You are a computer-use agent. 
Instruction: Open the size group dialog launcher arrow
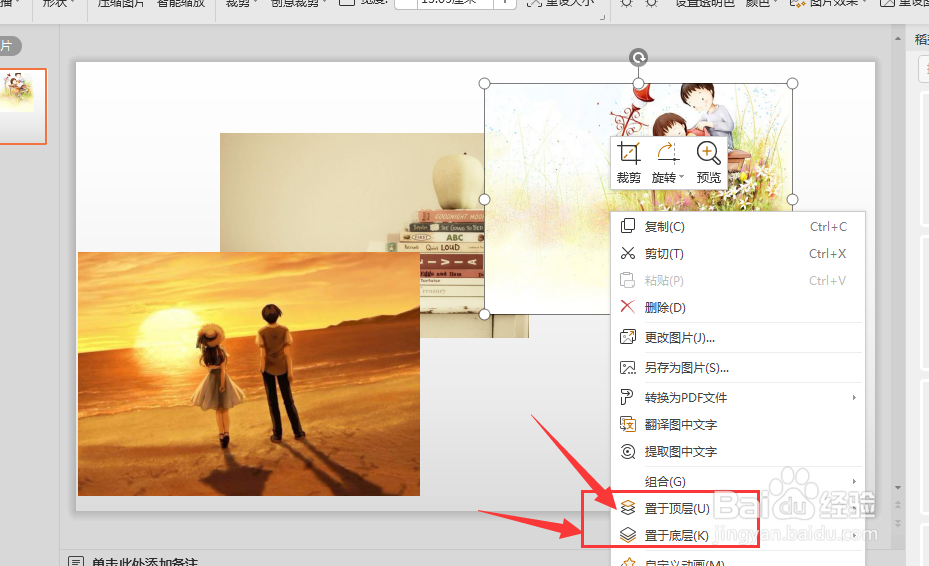[602, 17]
